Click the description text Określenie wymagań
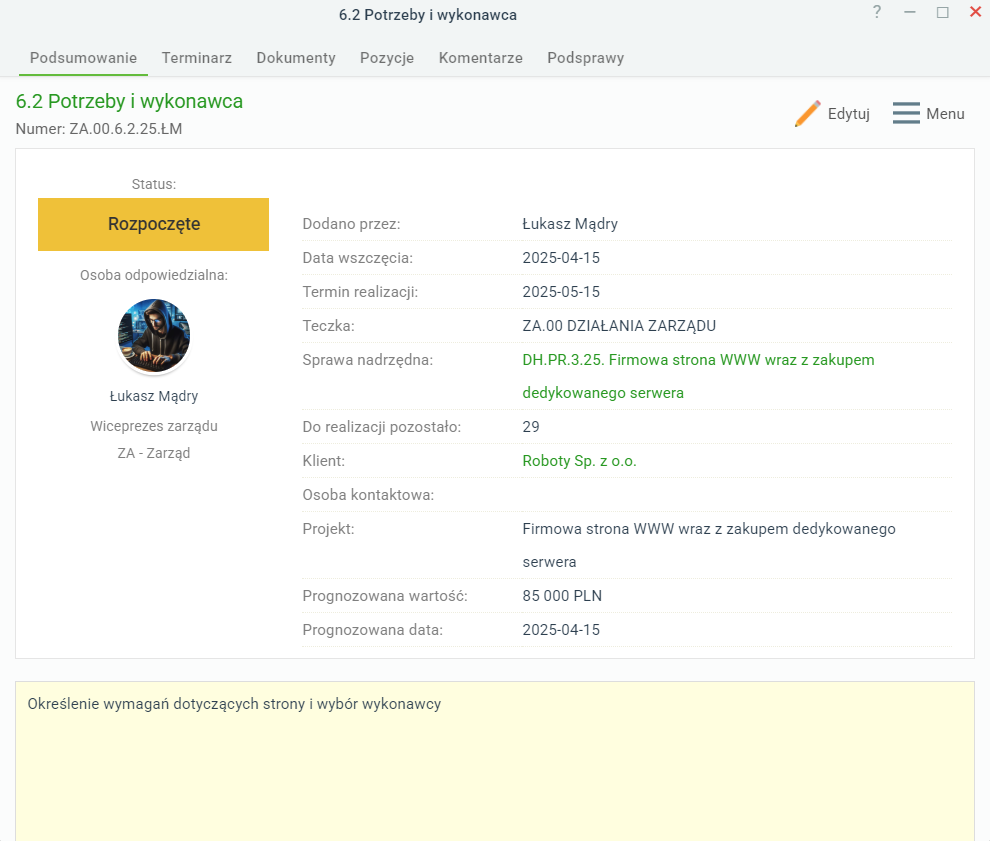 (x=234, y=705)
